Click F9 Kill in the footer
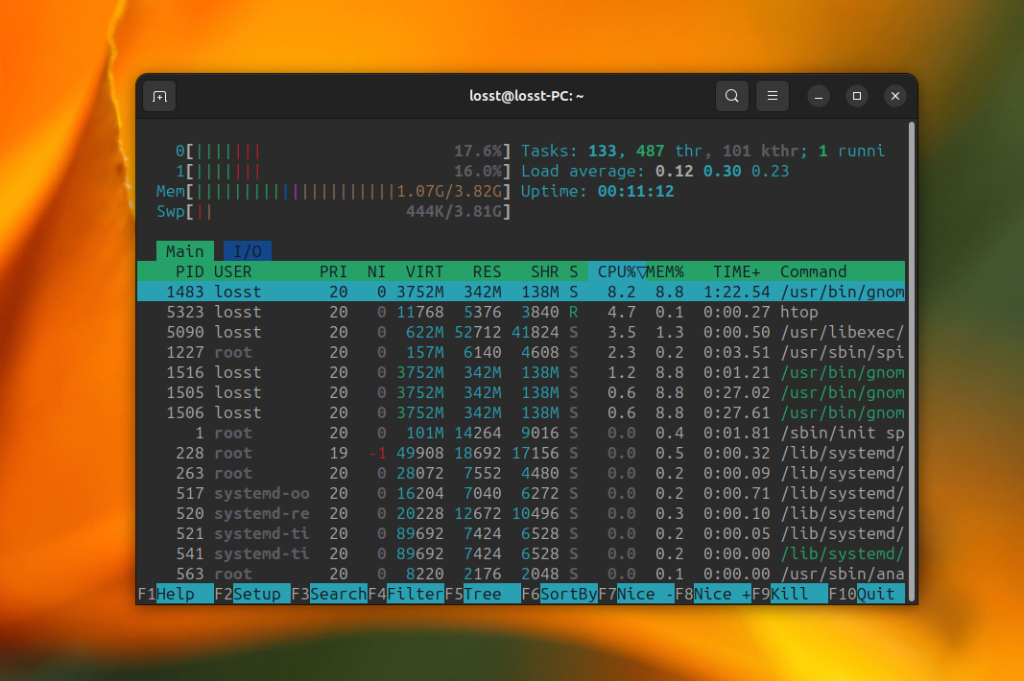This screenshot has width=1024, height=681. click(x=790, y=594)
